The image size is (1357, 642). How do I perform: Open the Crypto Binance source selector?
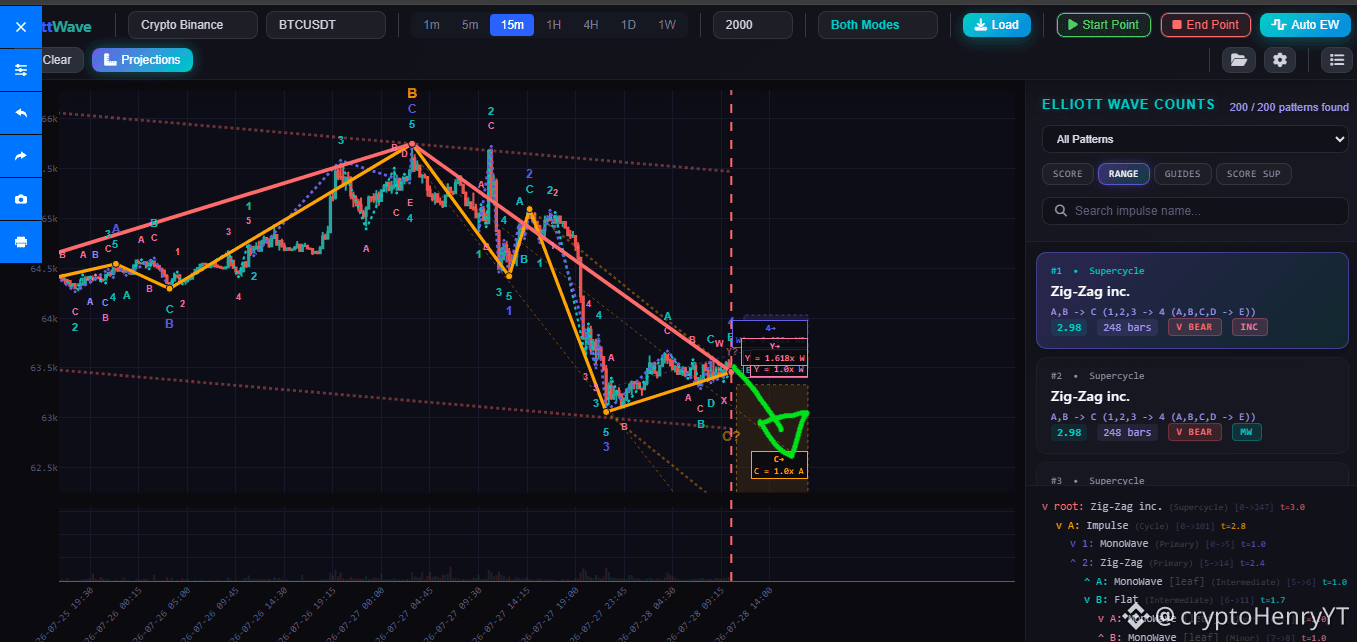tap(193, 25)
